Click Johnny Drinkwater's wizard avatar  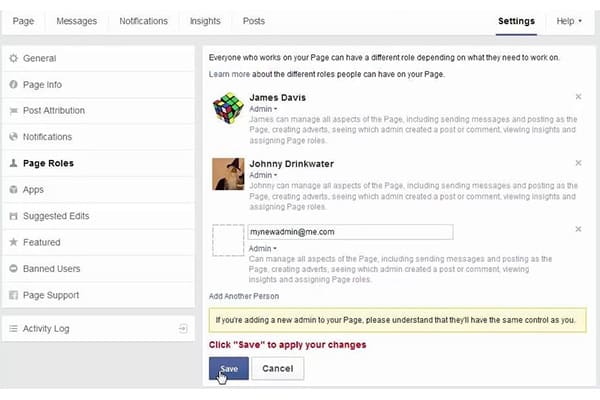(228, 174)
